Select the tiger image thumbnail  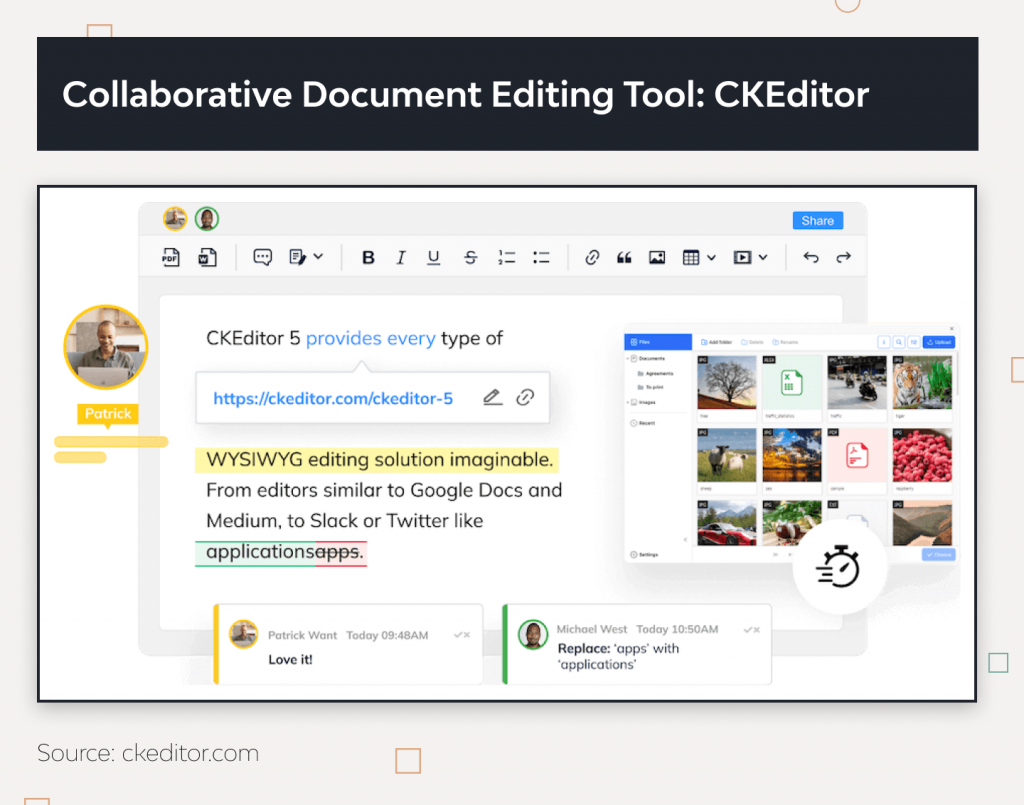(921, 381)
